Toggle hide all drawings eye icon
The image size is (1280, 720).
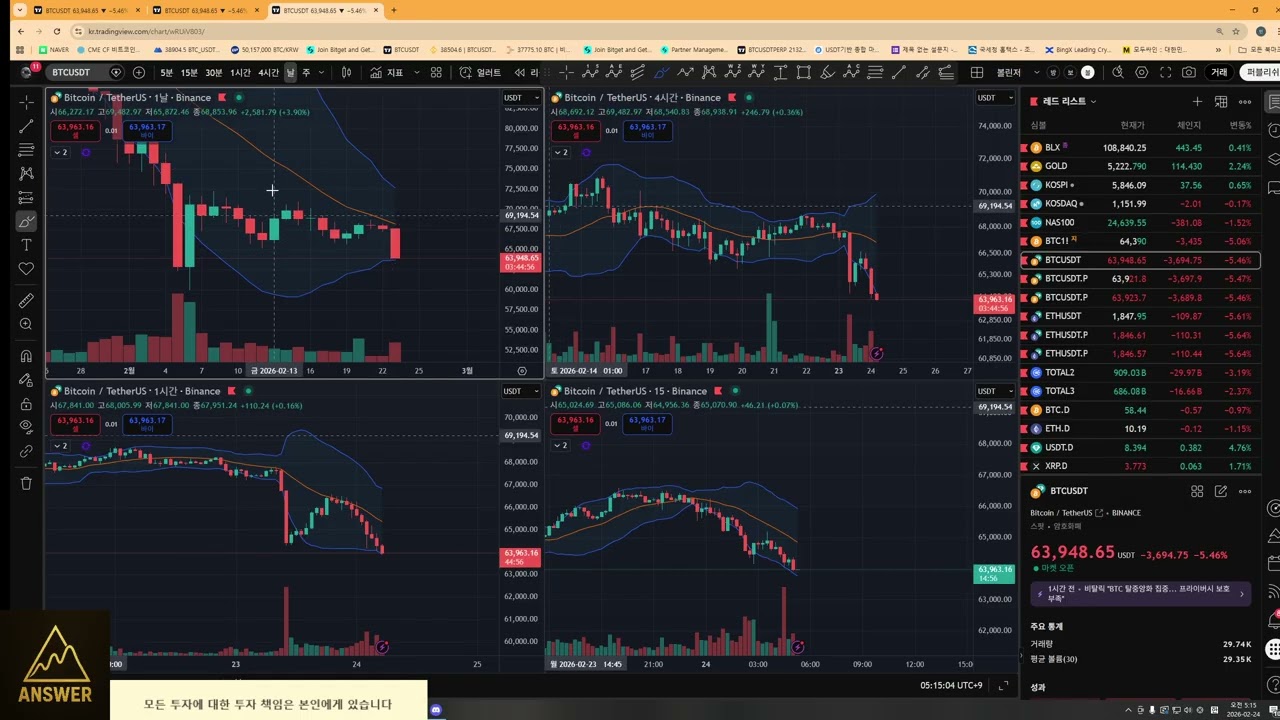[x=26, y=427]
